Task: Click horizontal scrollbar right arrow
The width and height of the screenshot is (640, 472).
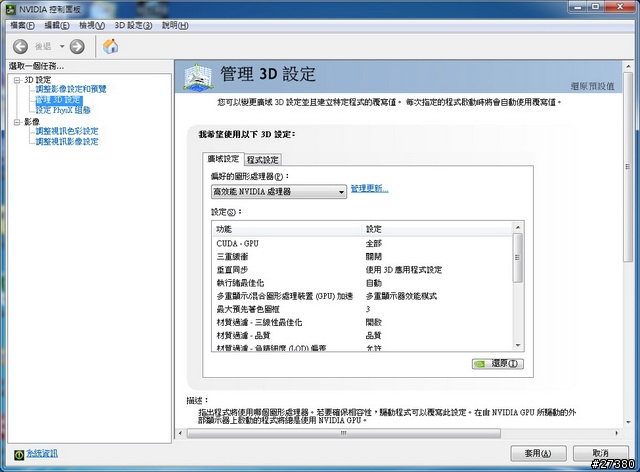Action: tap(616, 433)
